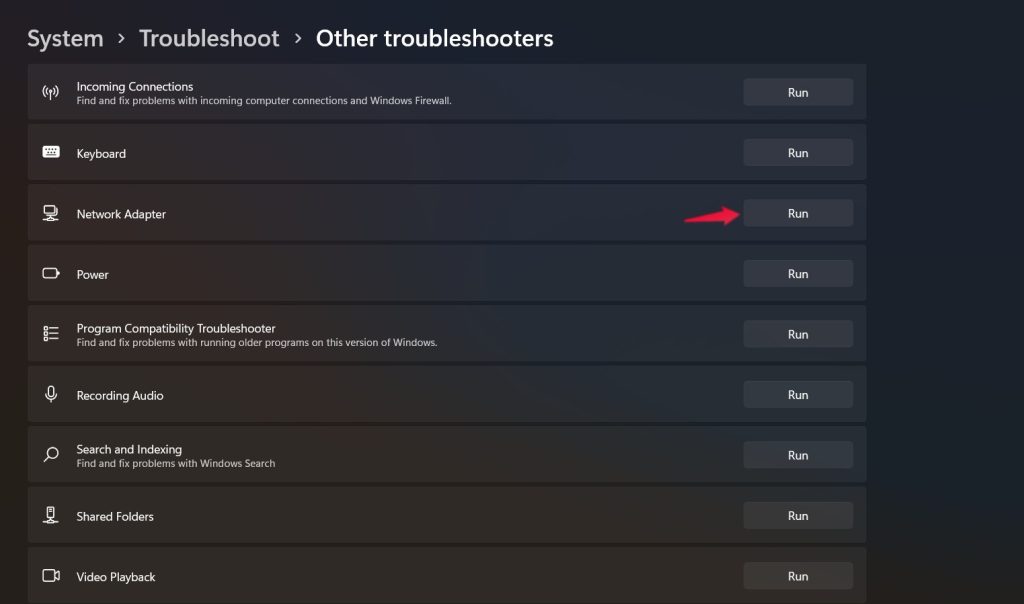Run the Recording Audio troubleshooter
The width and height of the screenshot is (1024, 604).
[797, 395]
